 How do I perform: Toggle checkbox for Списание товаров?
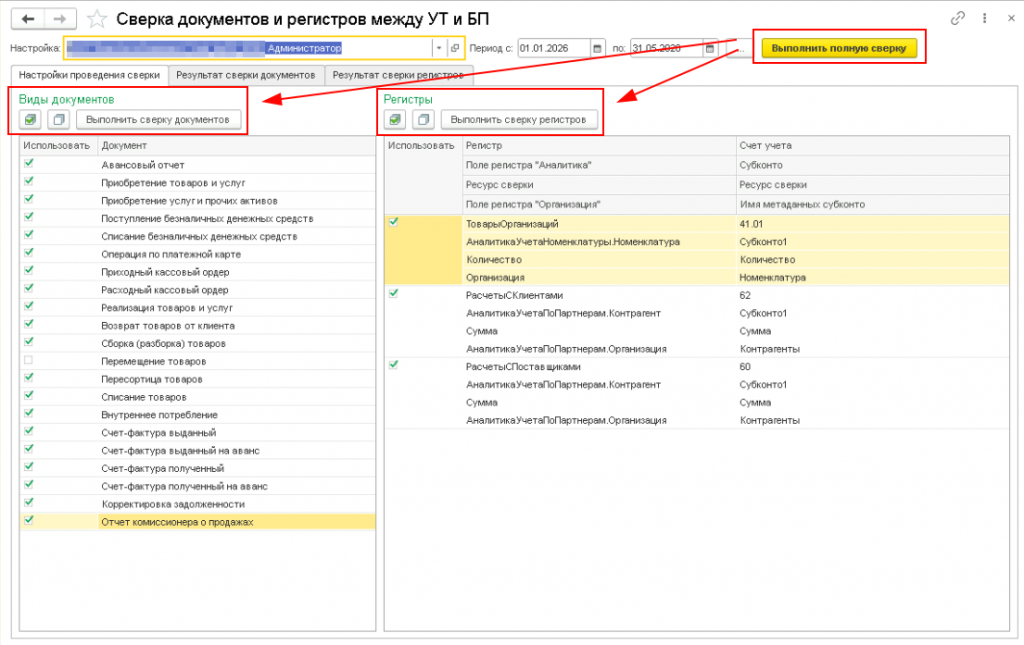click(29, 396)
